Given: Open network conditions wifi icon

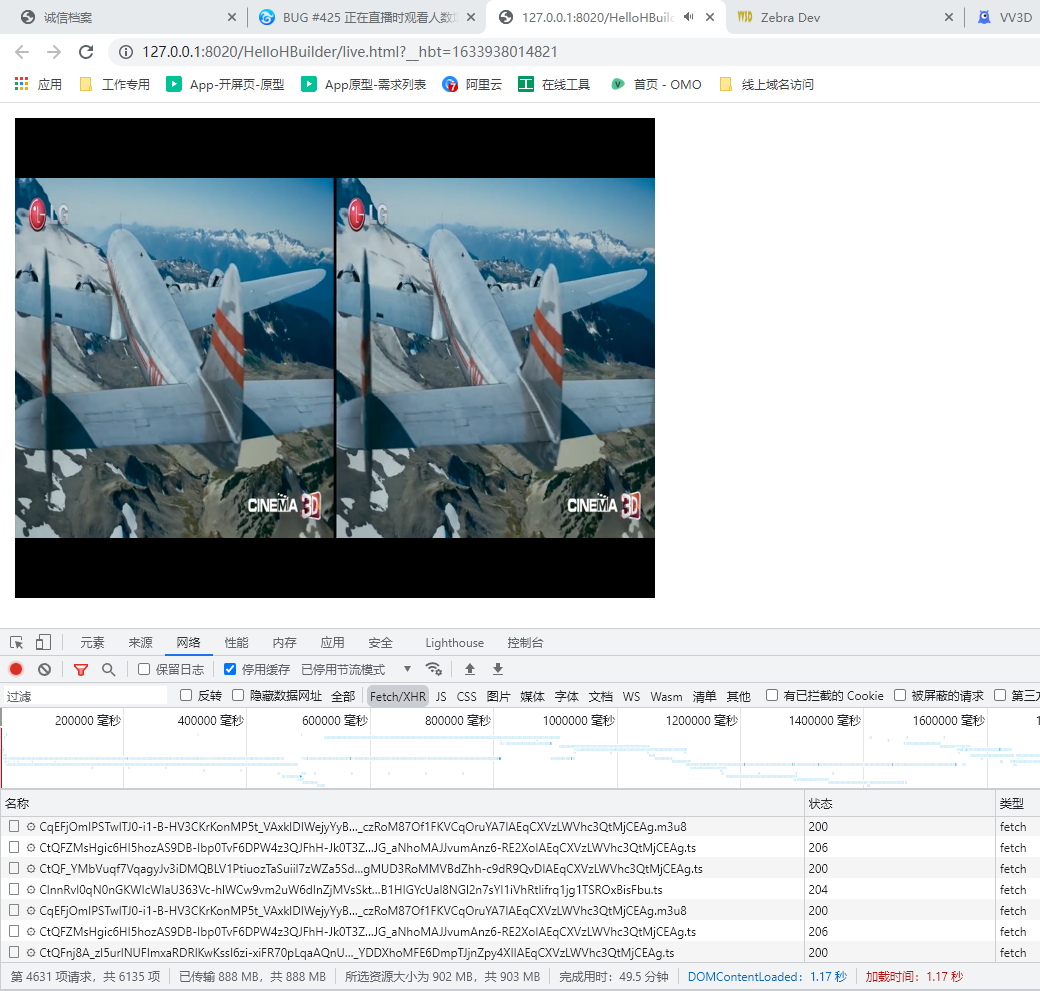Looking at the screenshot, I should coord(434,669).
